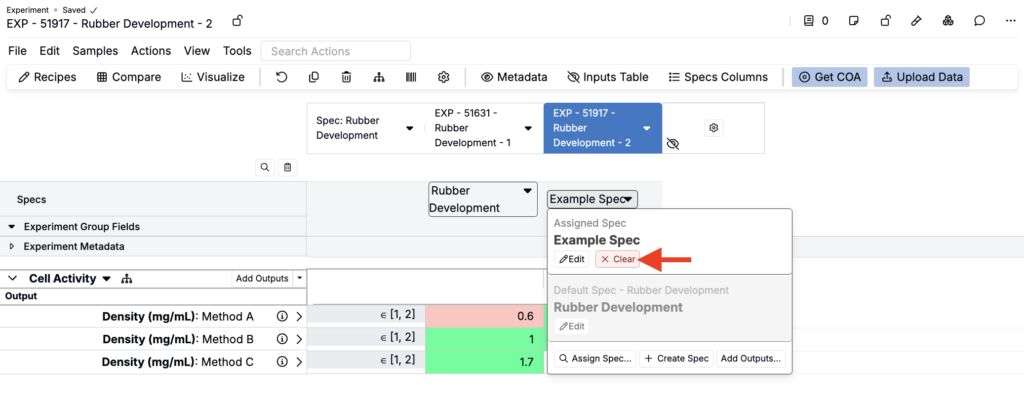
Task: Open the comments speech bubble icon
Action: (x=980, y=21)
